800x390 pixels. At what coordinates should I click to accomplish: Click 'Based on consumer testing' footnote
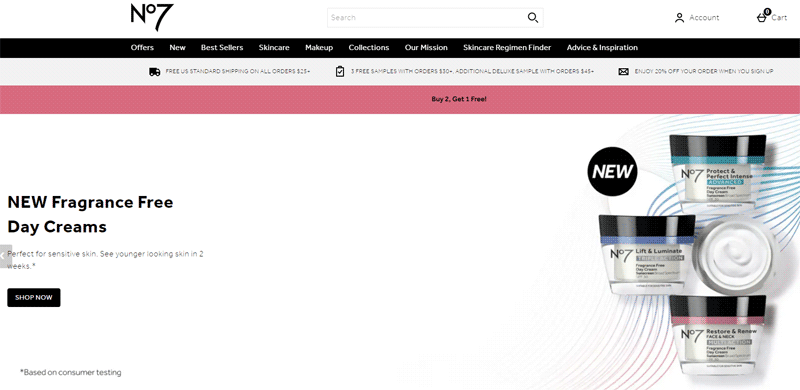tap(70, 372)
